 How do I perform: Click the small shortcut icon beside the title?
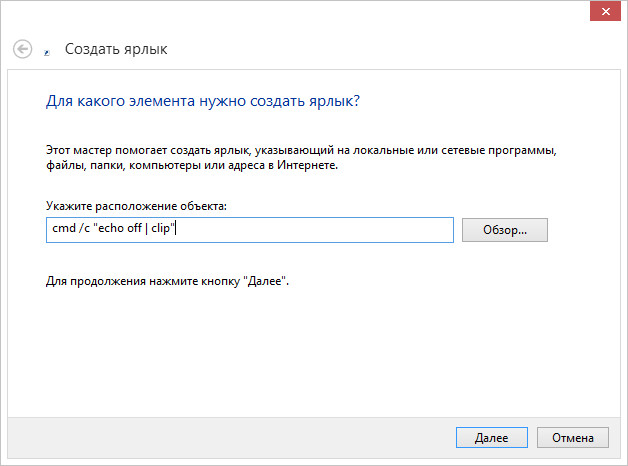click(x=47, y=52)
